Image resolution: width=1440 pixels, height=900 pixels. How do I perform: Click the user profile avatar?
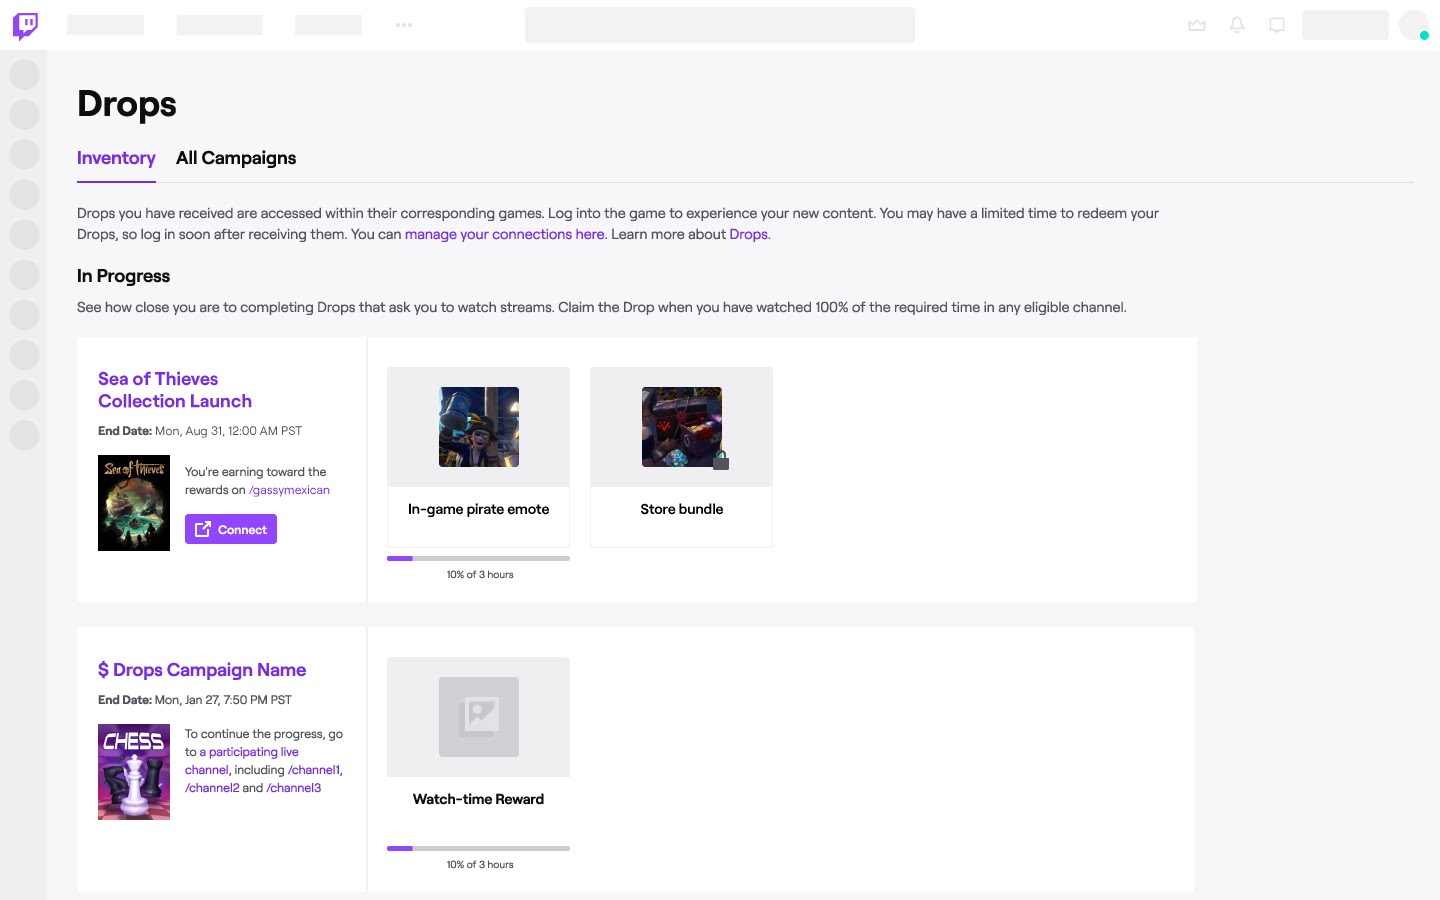point(1413,25)
